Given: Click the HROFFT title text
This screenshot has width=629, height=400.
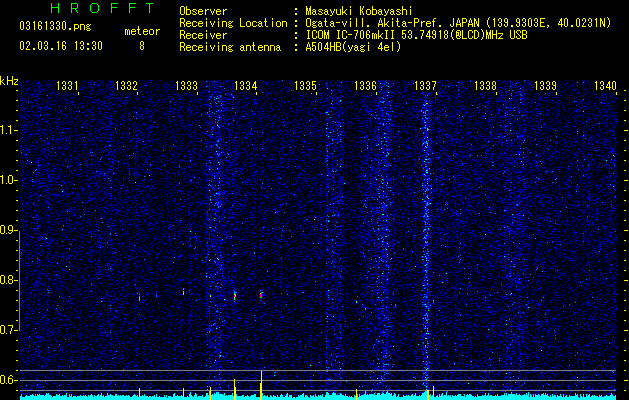Looking at the screenshot, I should 102,8.
